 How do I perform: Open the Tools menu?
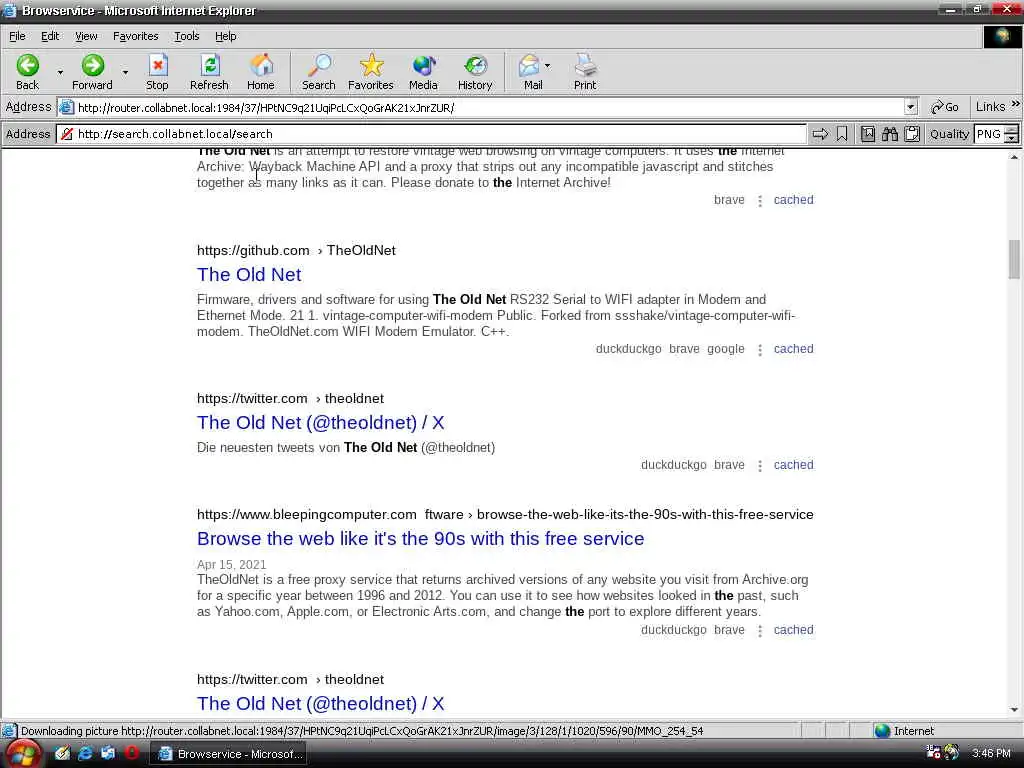tap(187, 36)
